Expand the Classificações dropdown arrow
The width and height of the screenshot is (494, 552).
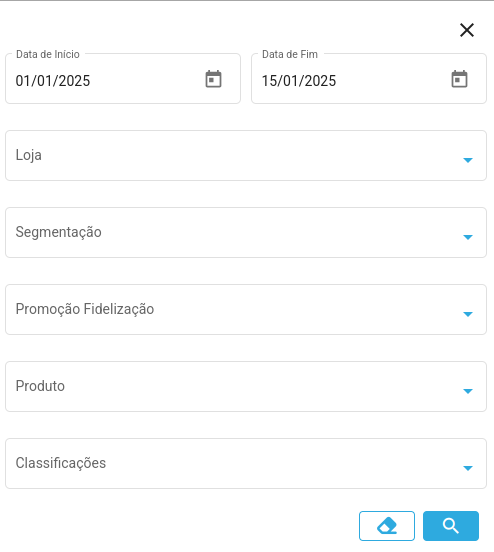(x=468, y=468)
